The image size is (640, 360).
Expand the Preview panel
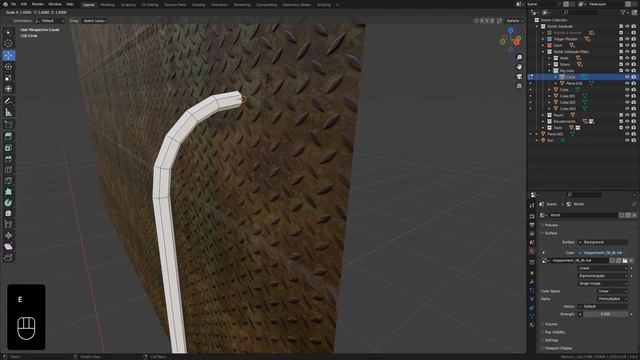pos(551,225)
